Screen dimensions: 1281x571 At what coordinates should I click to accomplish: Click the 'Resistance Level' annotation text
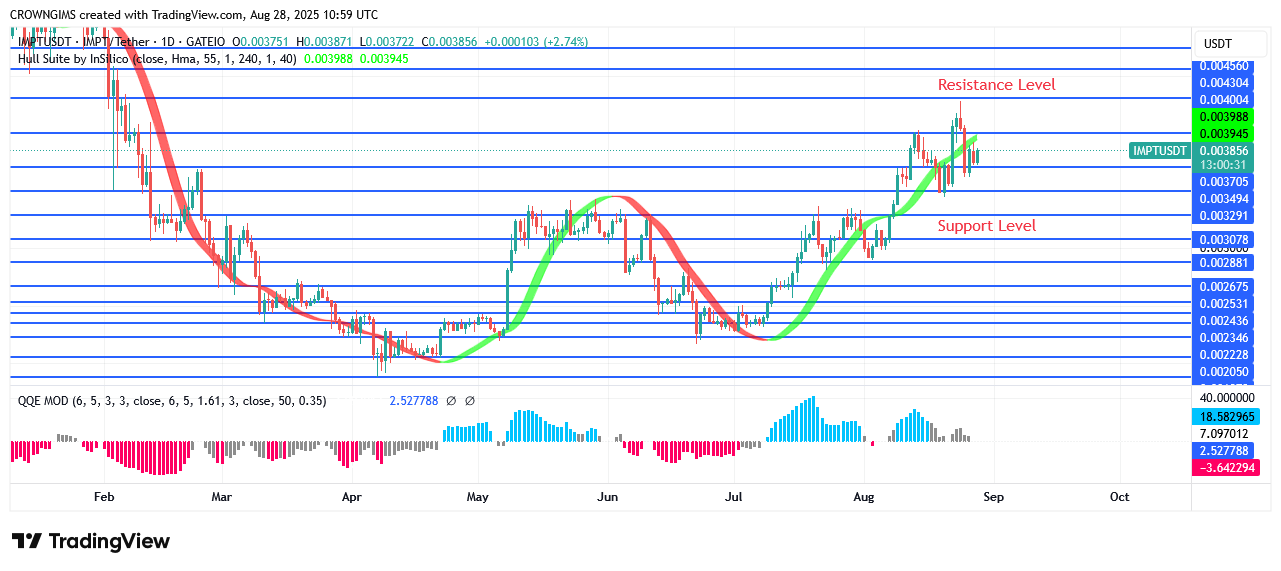996,85
